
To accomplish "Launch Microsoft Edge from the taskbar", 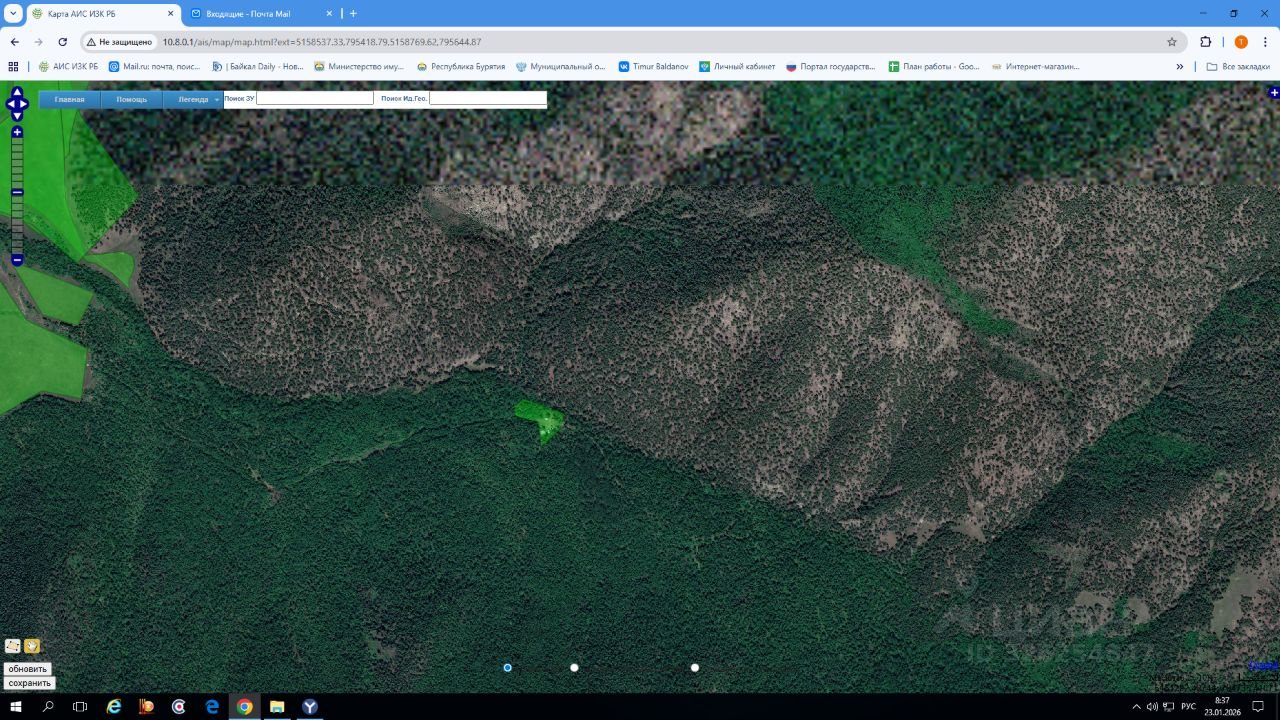I will 212,706.
